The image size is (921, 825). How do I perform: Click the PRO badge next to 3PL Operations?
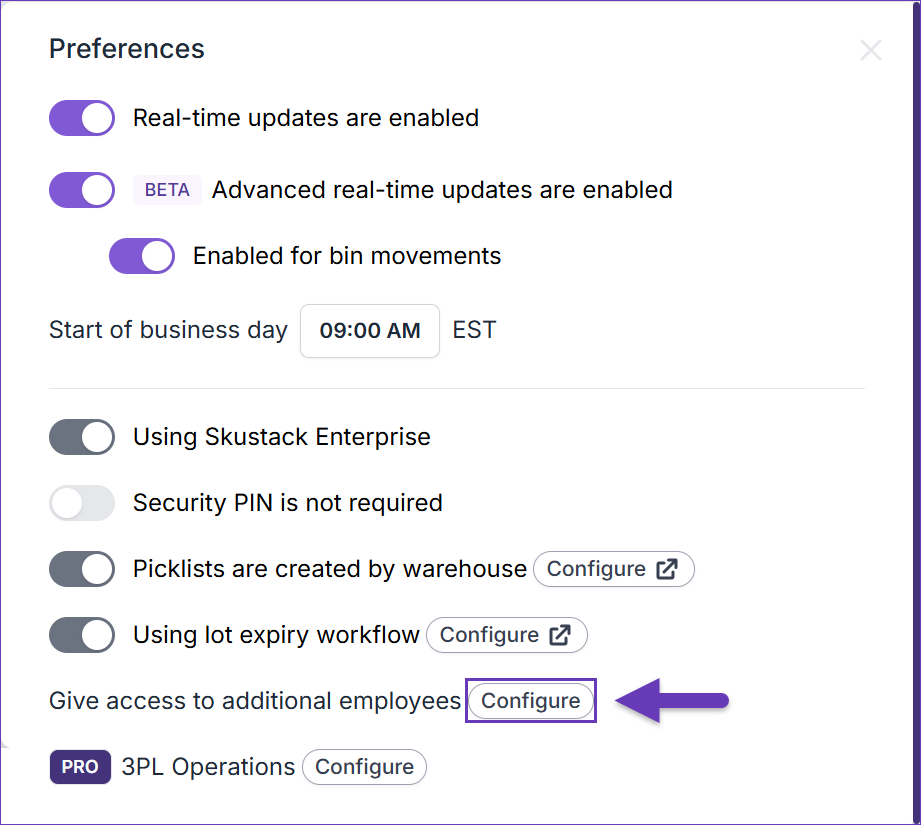80,767
